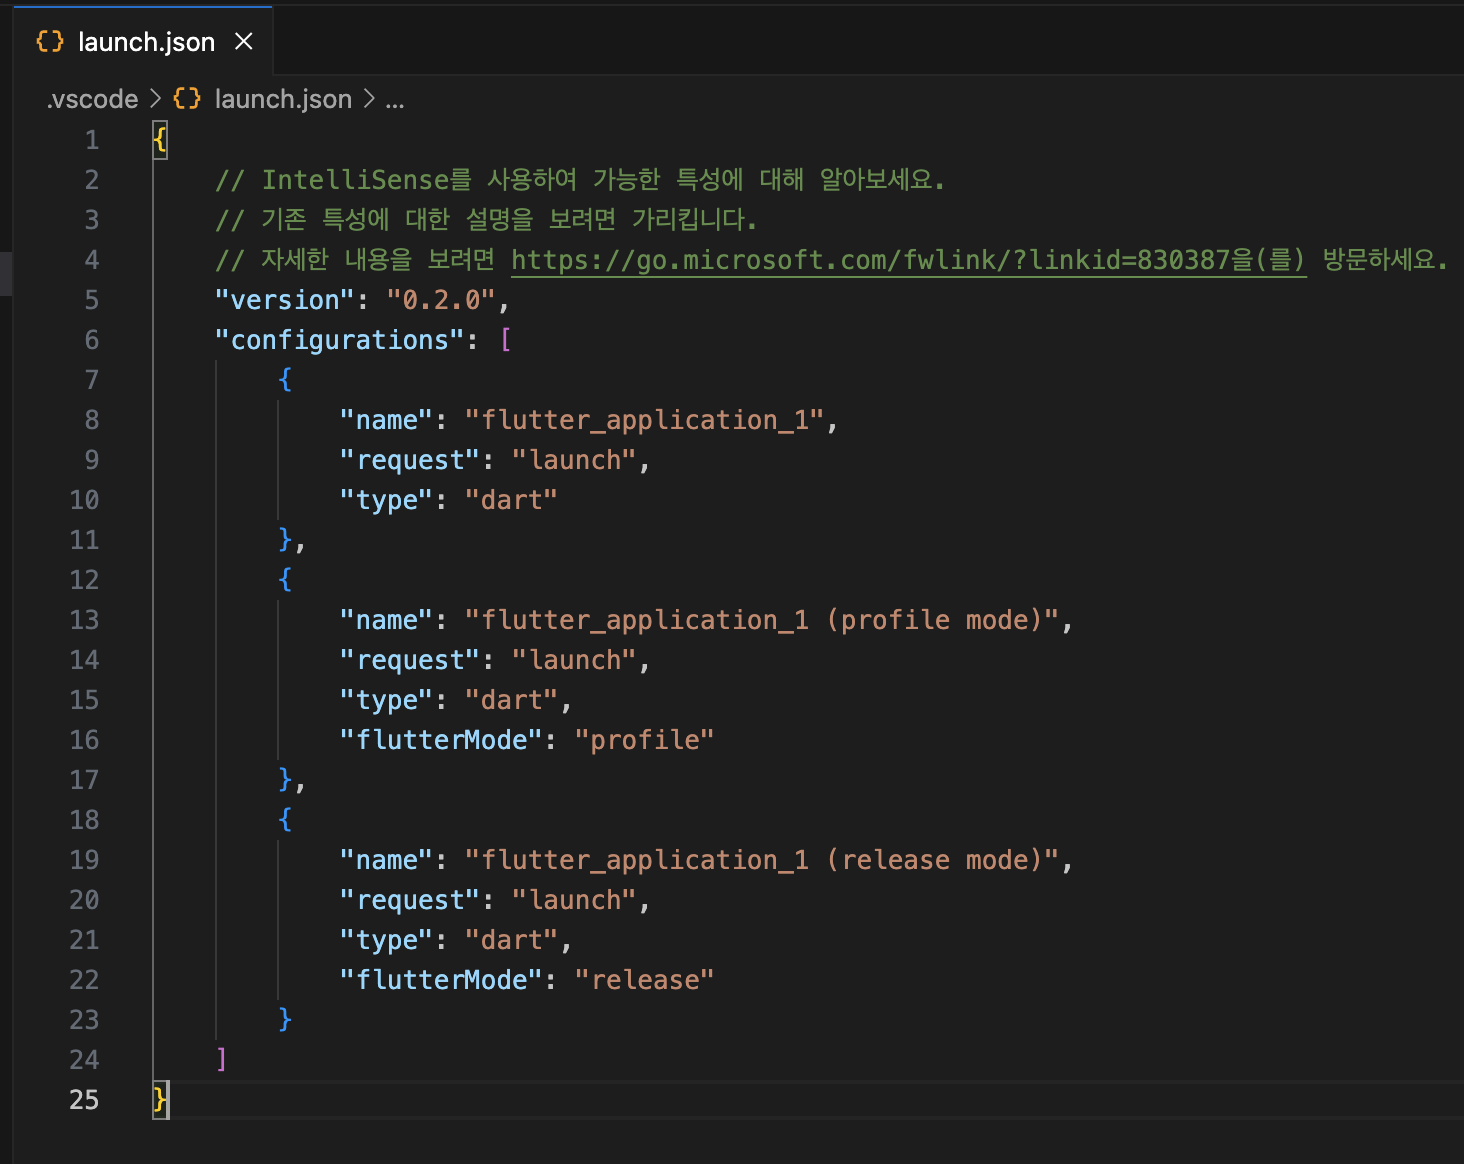Click the white indicator bar at the left edge

[x=5, y=272]
